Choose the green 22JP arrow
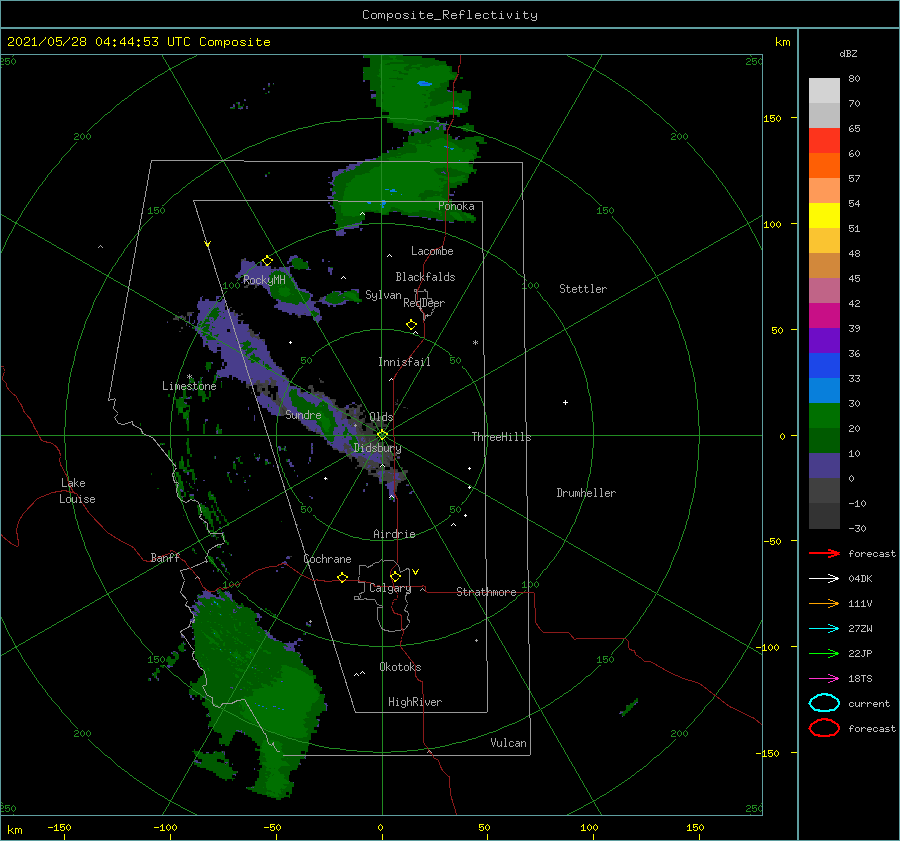900x841 pixels. click(x=824, y=653)
